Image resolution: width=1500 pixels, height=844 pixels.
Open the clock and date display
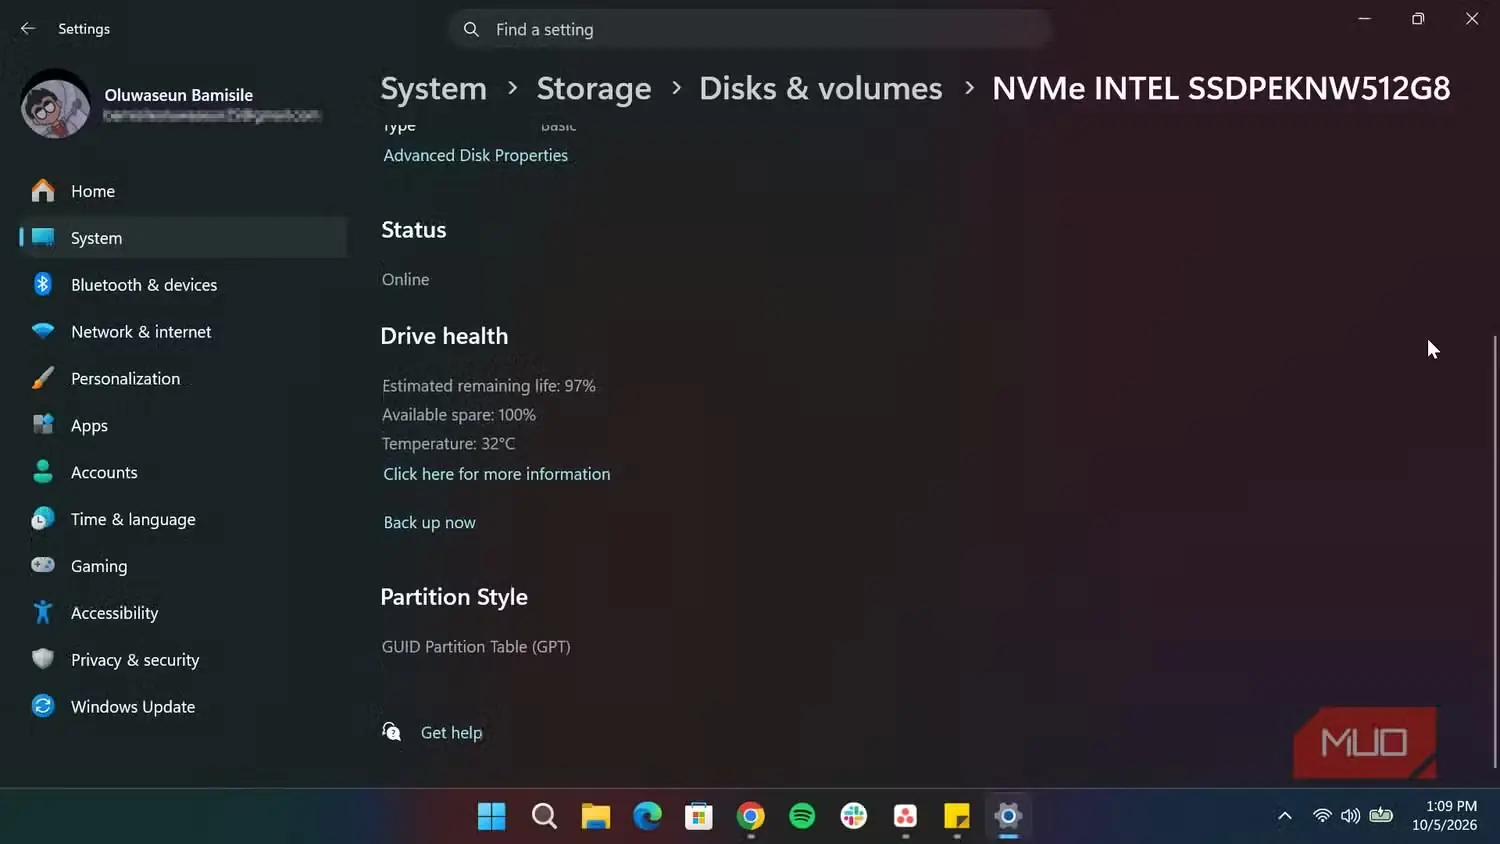click(1445, 816)
